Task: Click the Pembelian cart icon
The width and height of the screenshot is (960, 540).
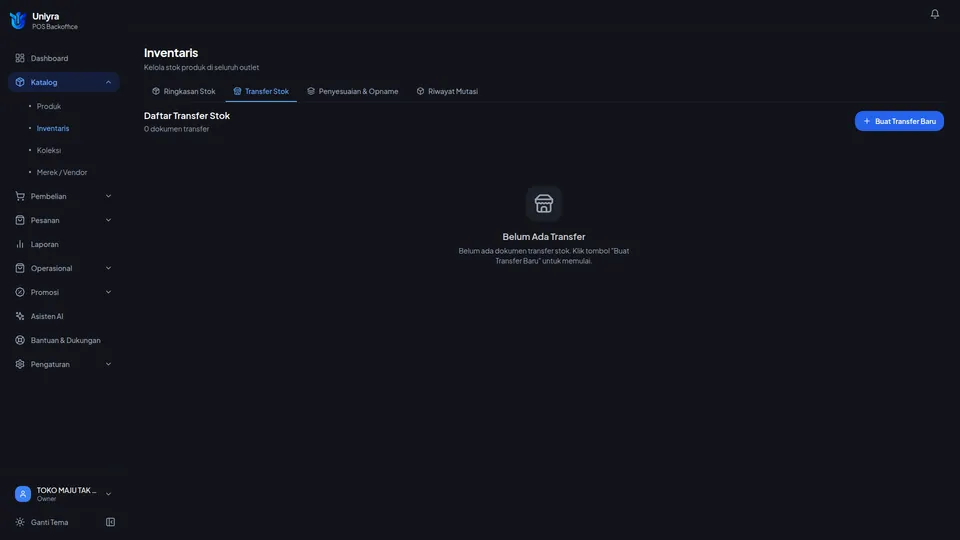Action: click(x=20, y=197)
